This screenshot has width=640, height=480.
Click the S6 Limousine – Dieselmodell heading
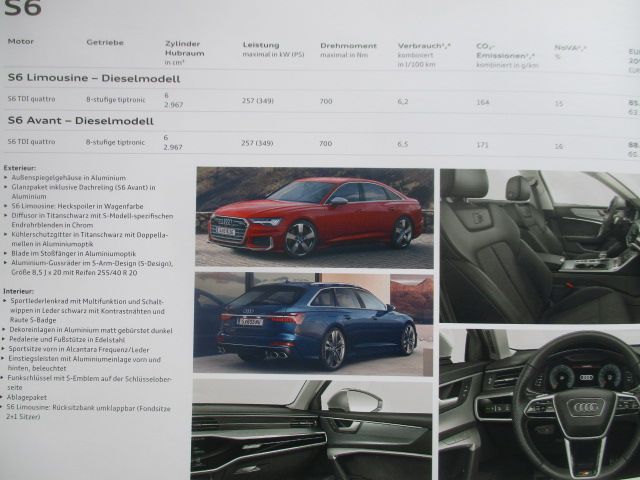pos(94,78)
